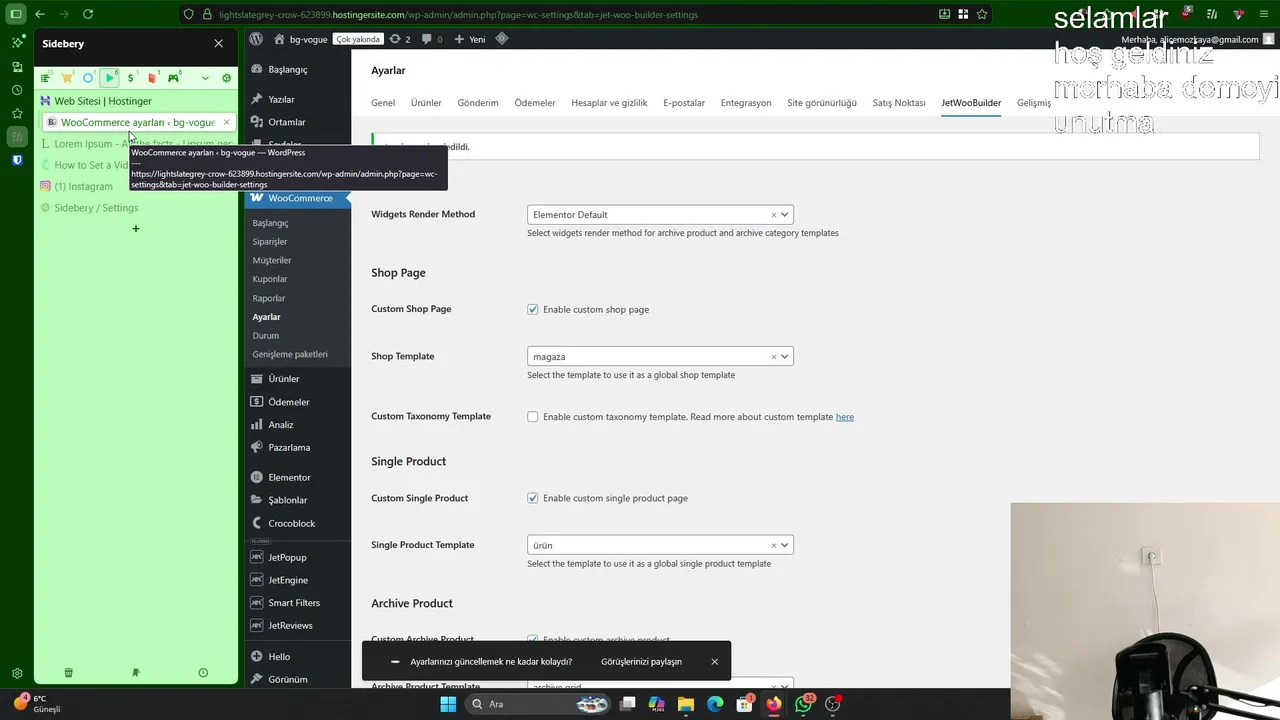Clear the Elementor Default selection
The image size is (1280, 720).
pyautogui.click(x=773, y=215)
